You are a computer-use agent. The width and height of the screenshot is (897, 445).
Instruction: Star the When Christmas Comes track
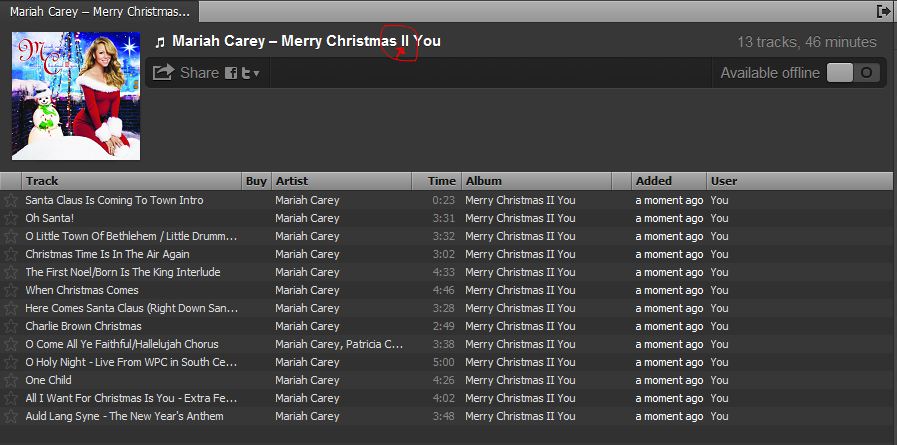(10, 291)
